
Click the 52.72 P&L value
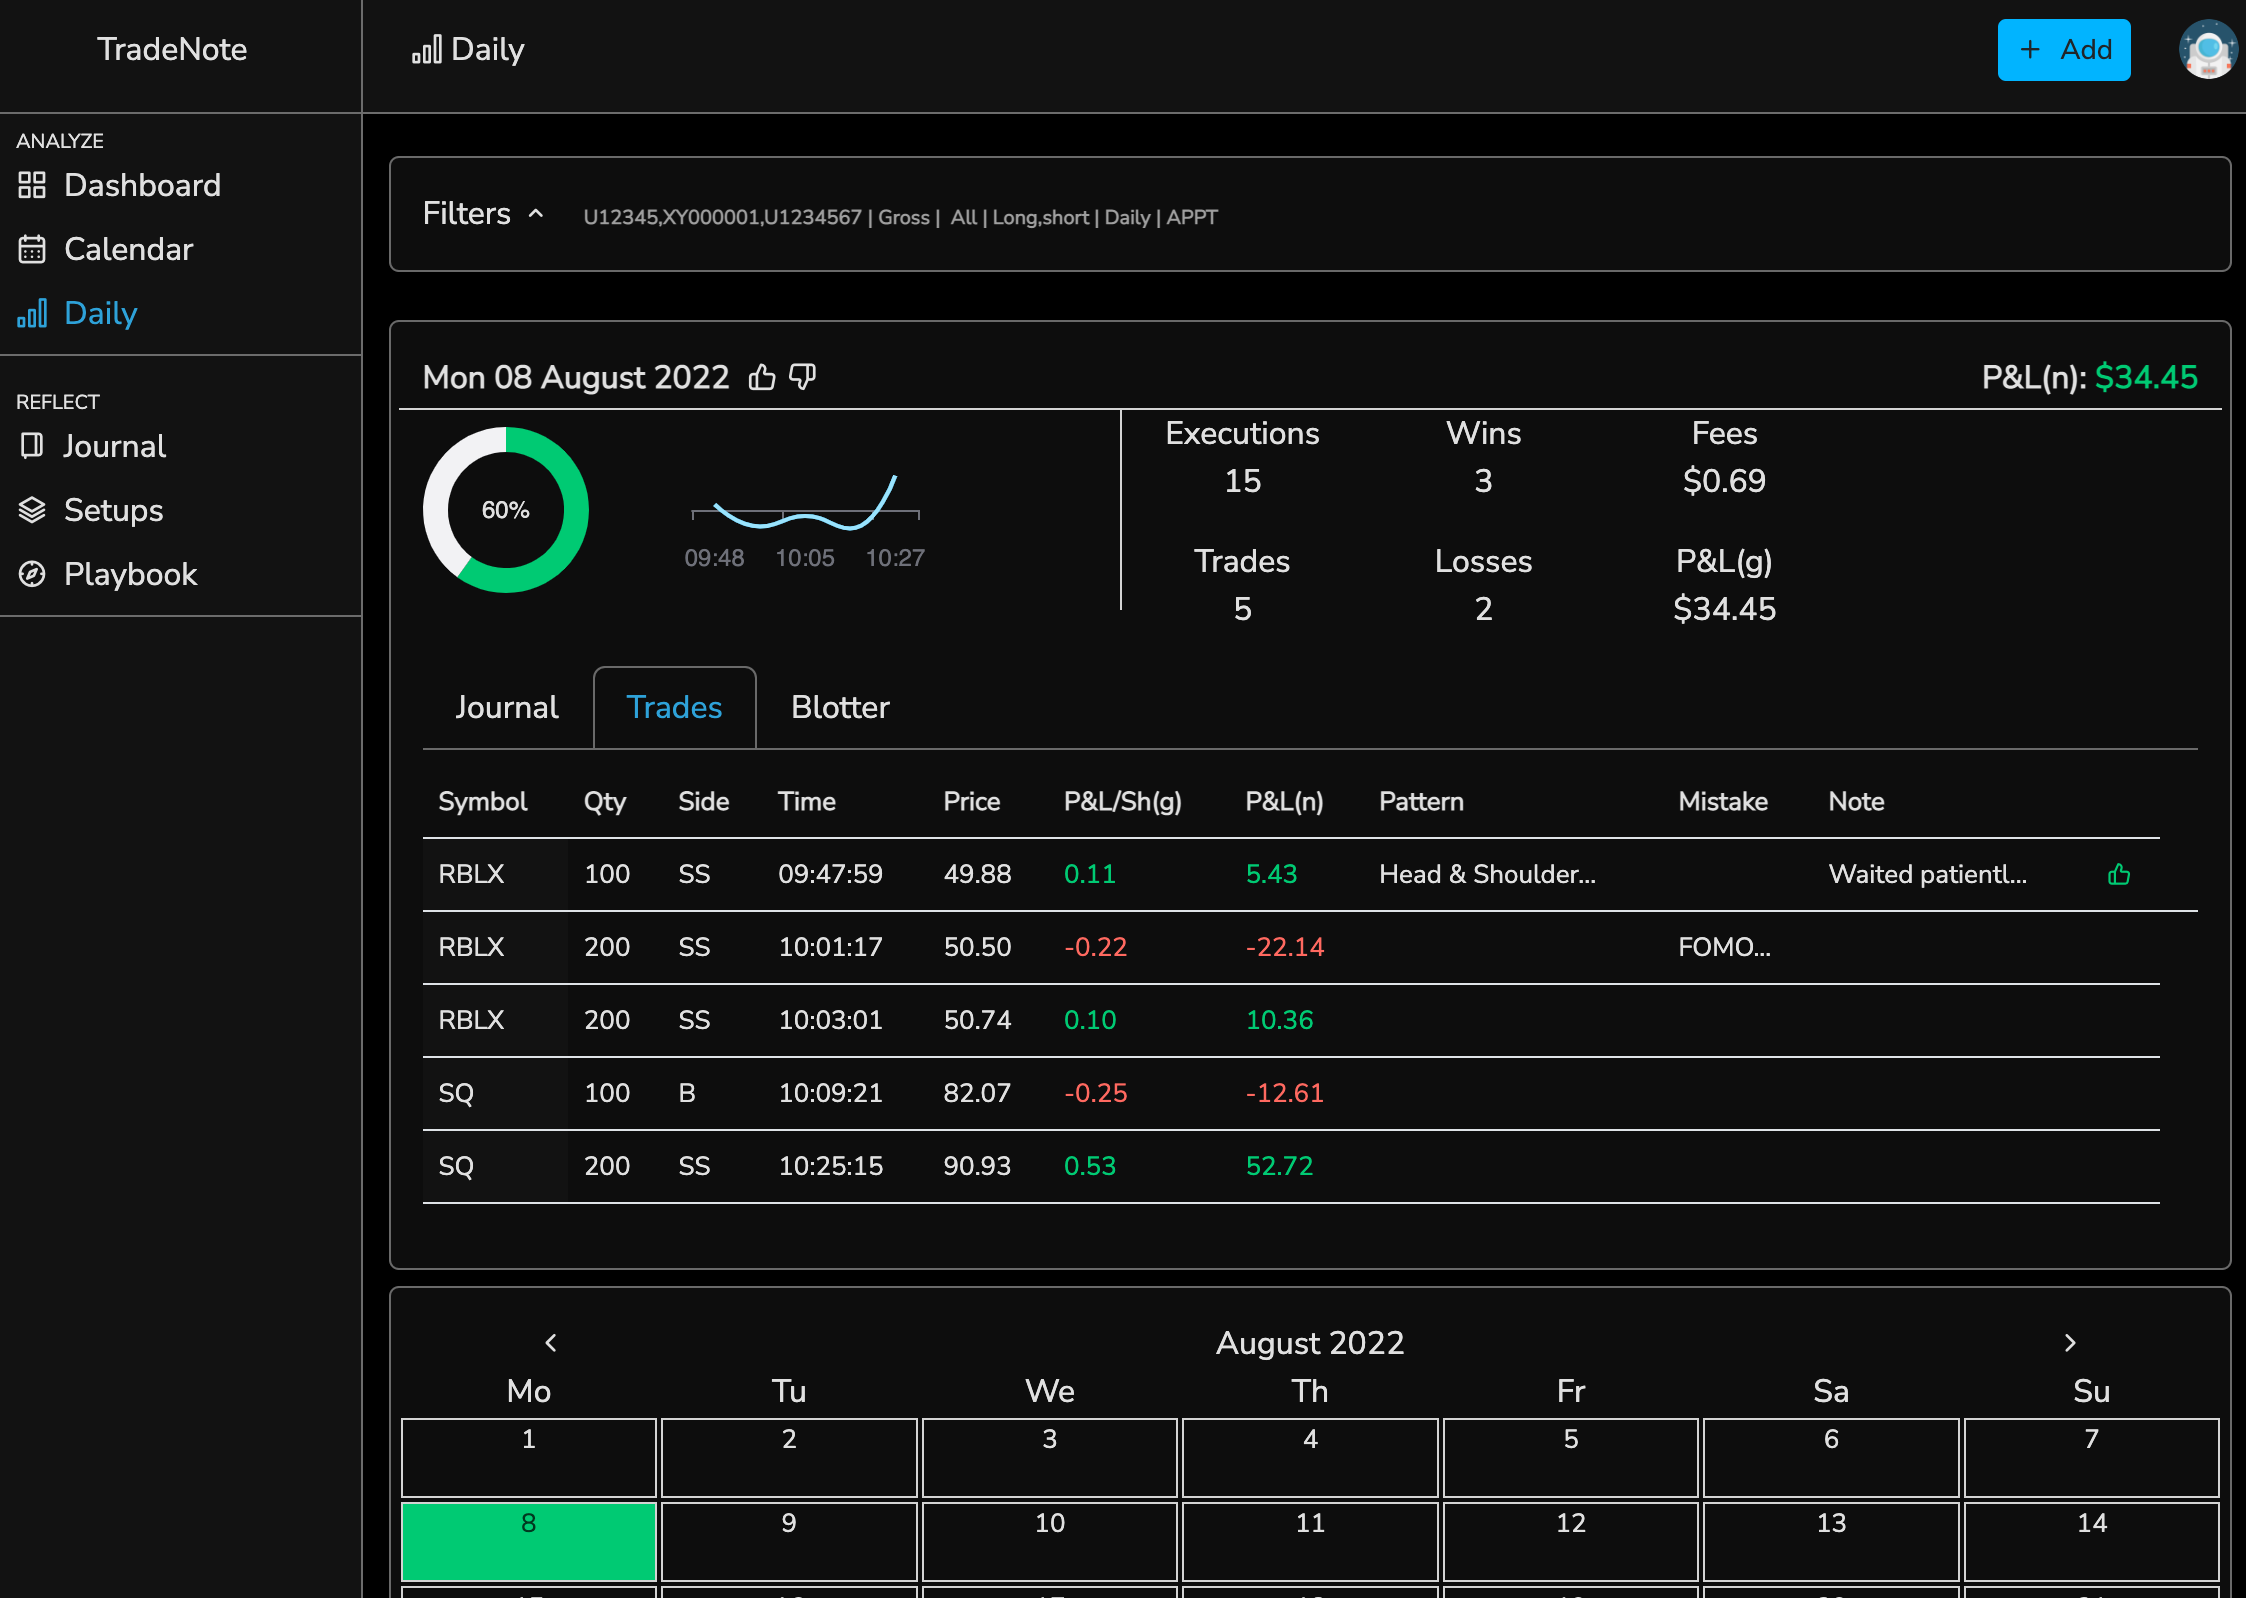pyautogui.click(x=1279, y=1166)
